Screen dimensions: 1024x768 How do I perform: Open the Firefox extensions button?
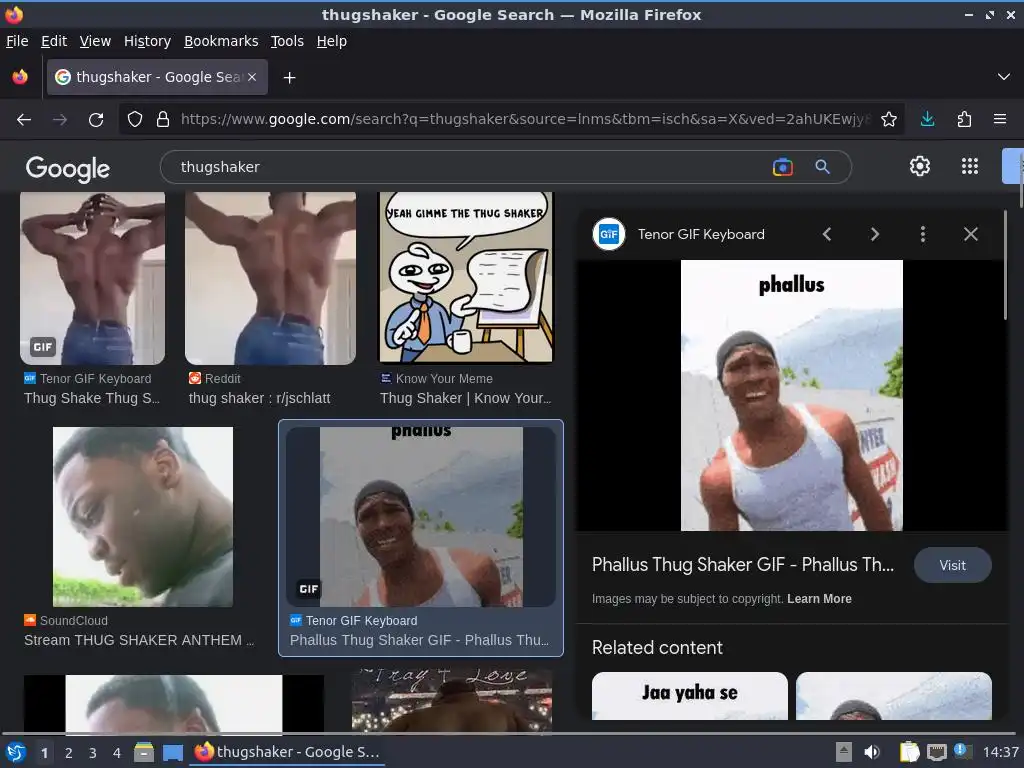point(964,120)
